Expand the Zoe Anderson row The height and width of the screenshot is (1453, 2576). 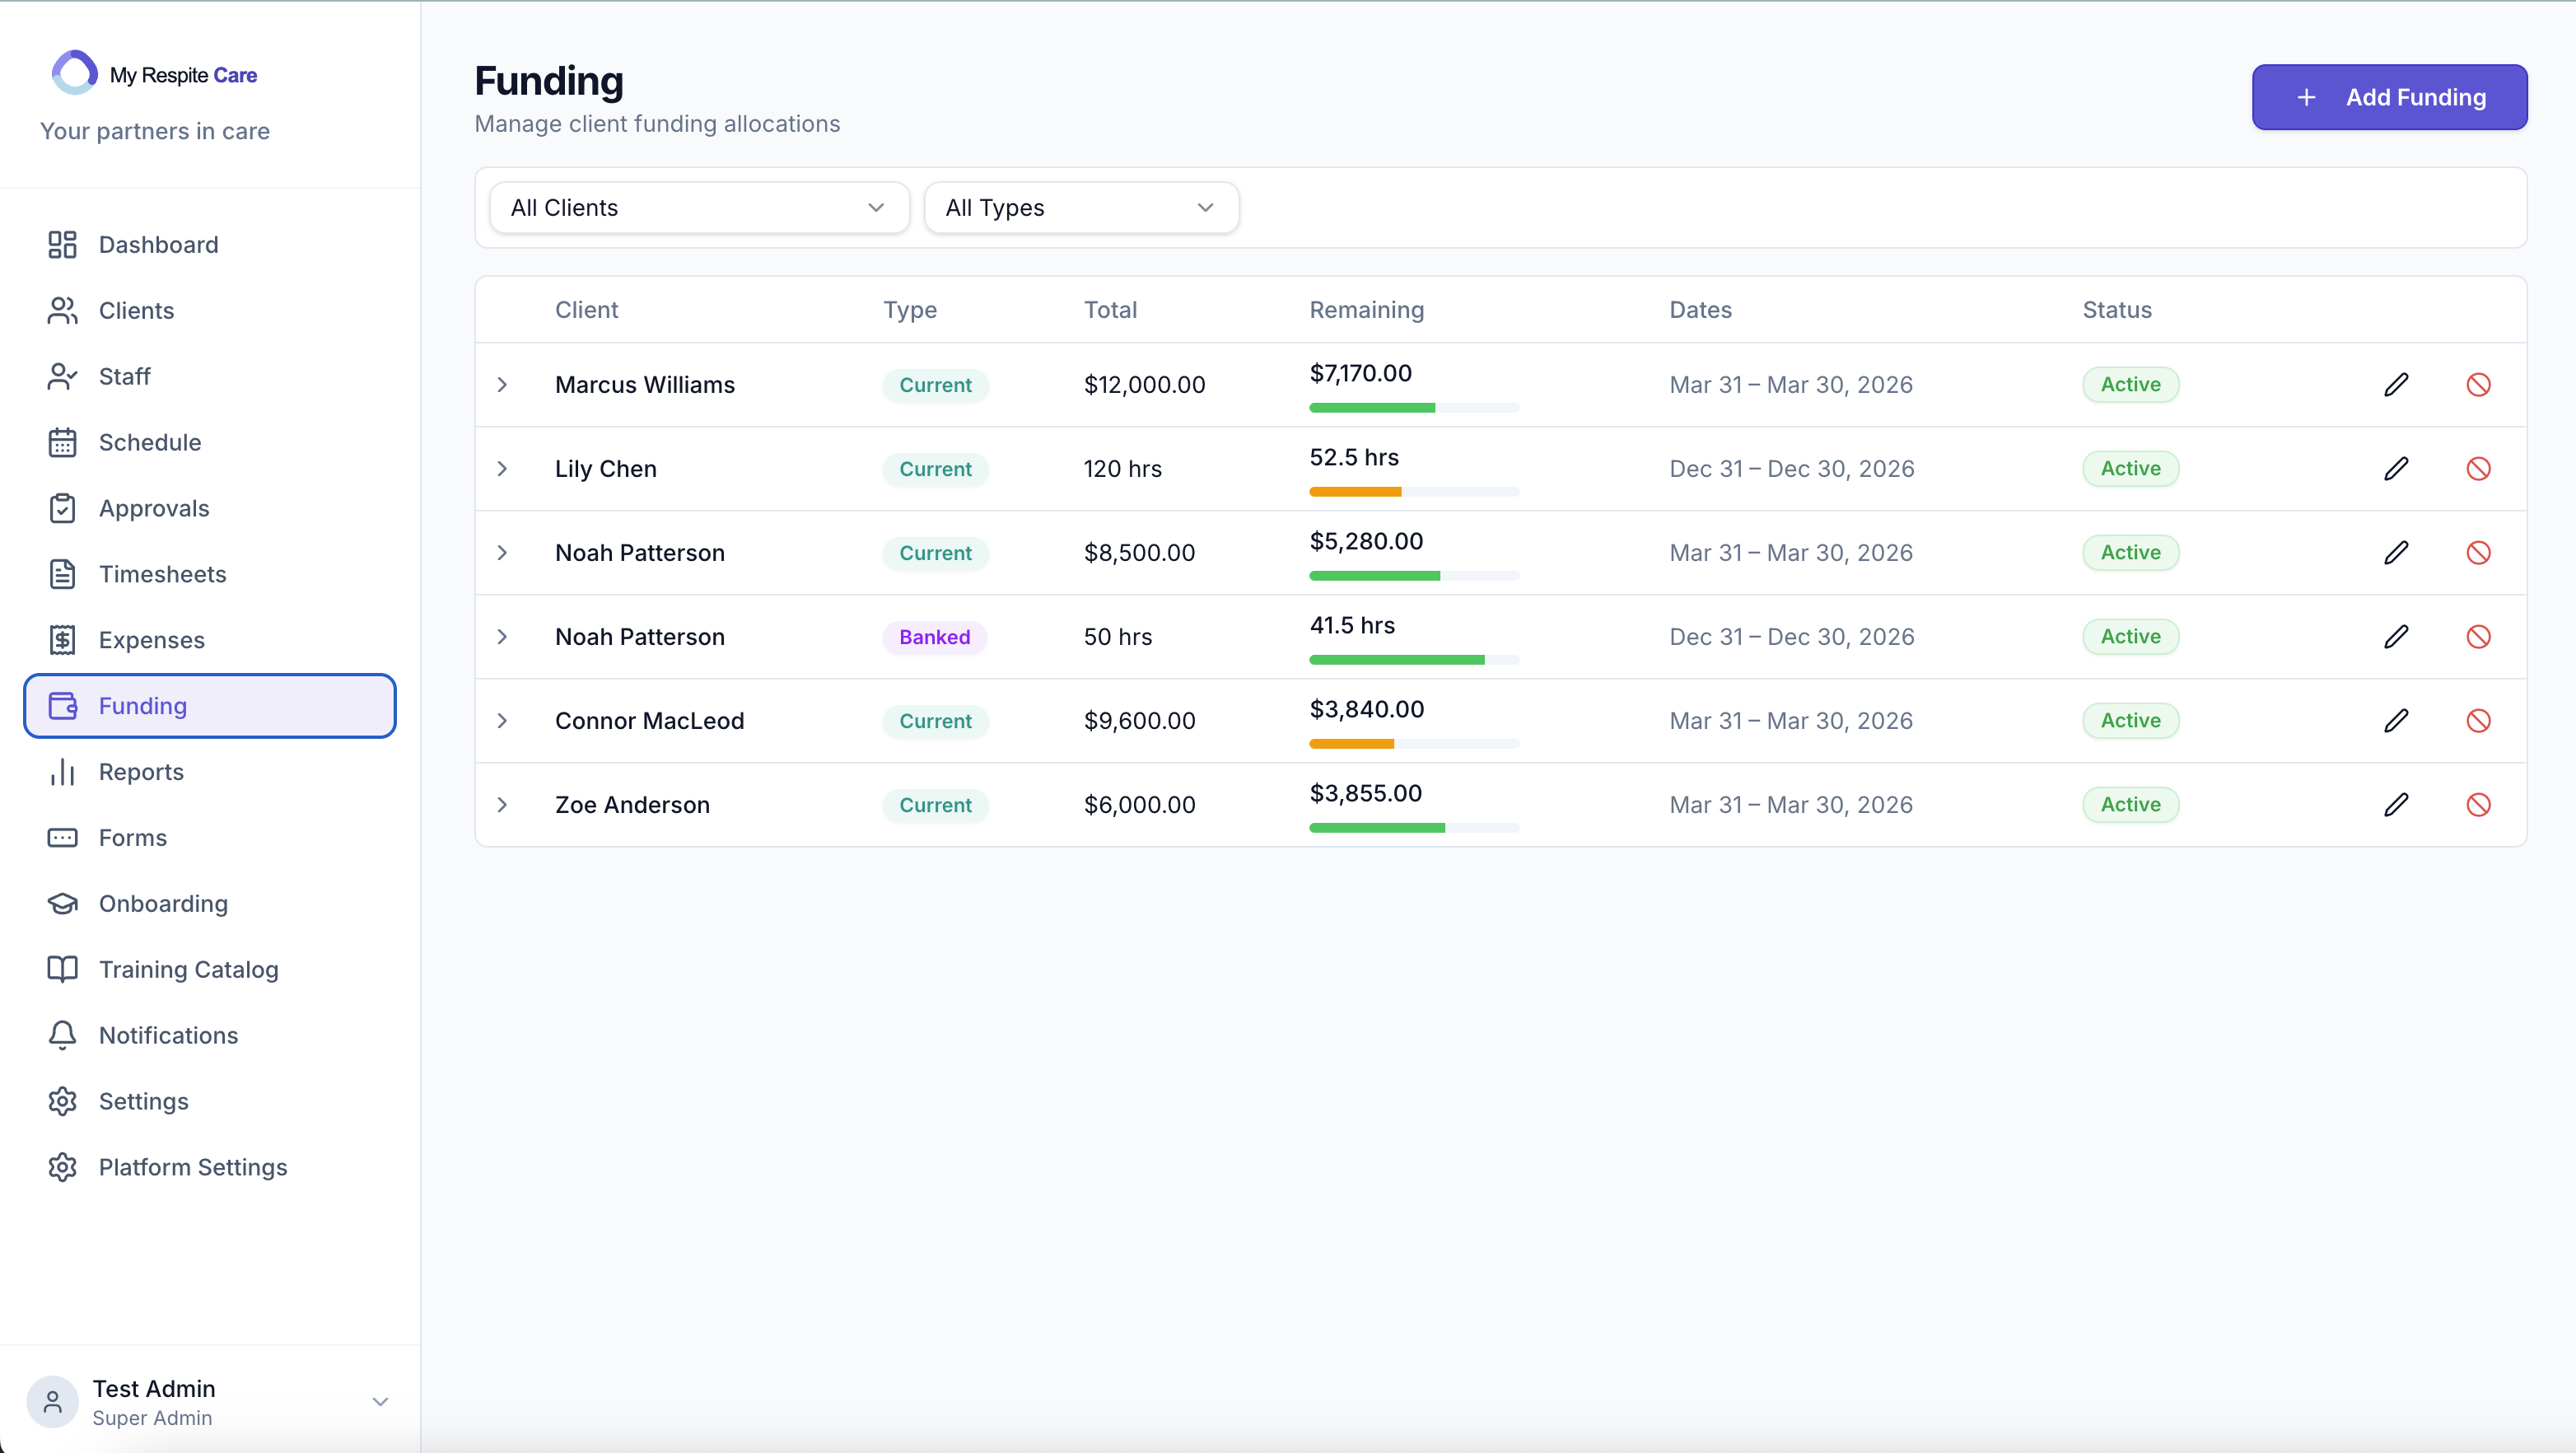pos(503,805)
